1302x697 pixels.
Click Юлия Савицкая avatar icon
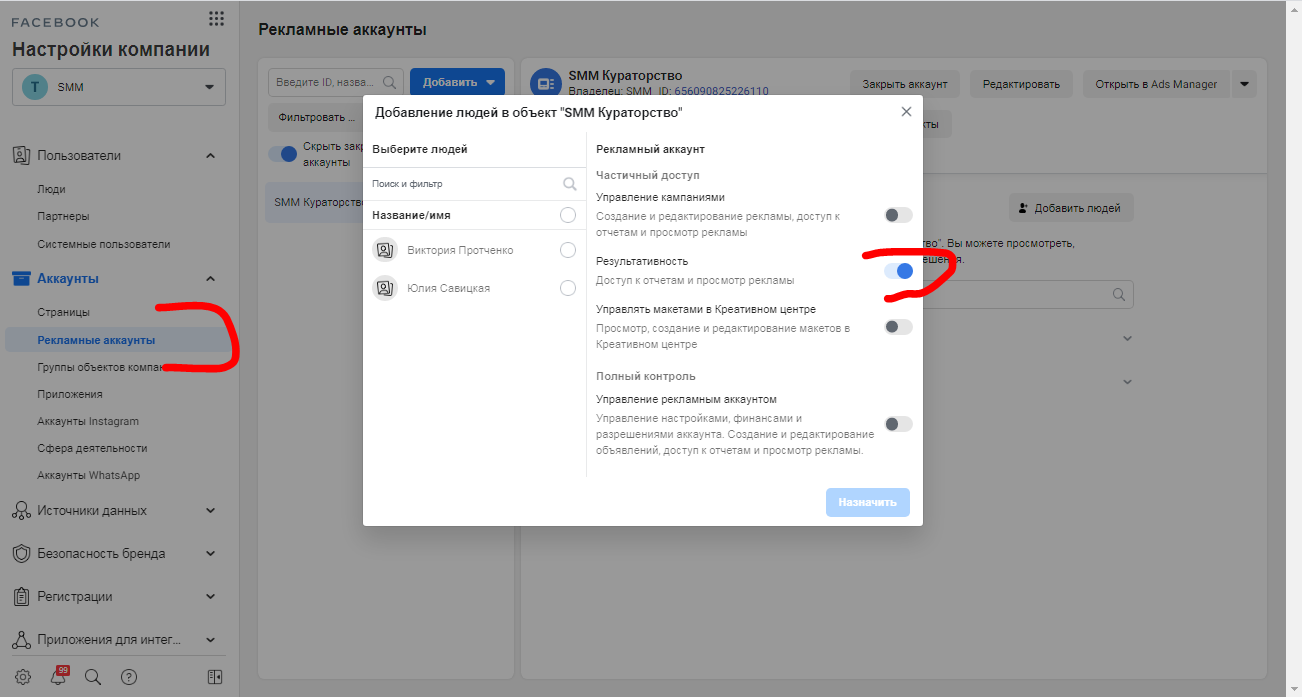coord(385,288)
